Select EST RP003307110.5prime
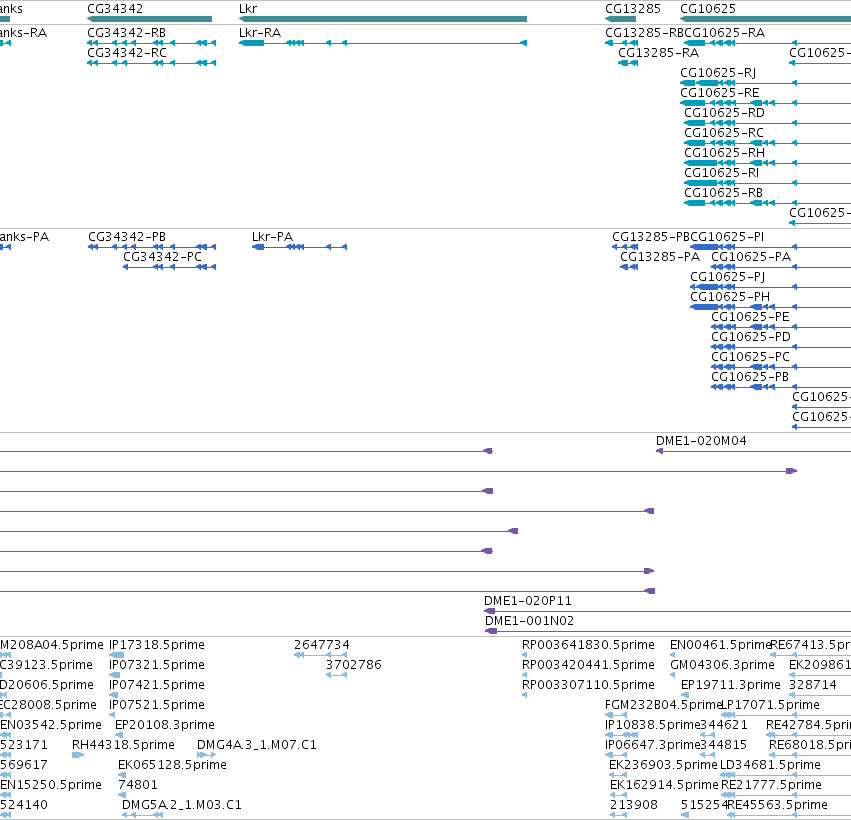The height and width of the screenshot is (820, 851). (588, 685)
